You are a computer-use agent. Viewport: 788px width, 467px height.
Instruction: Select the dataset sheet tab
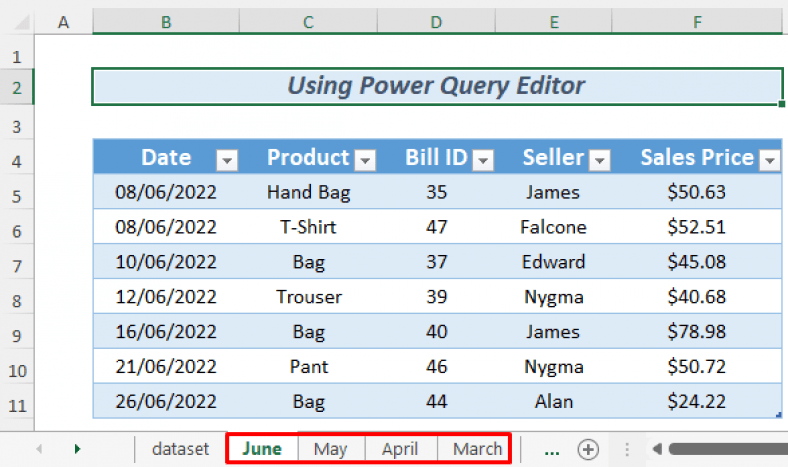(181, 449)
